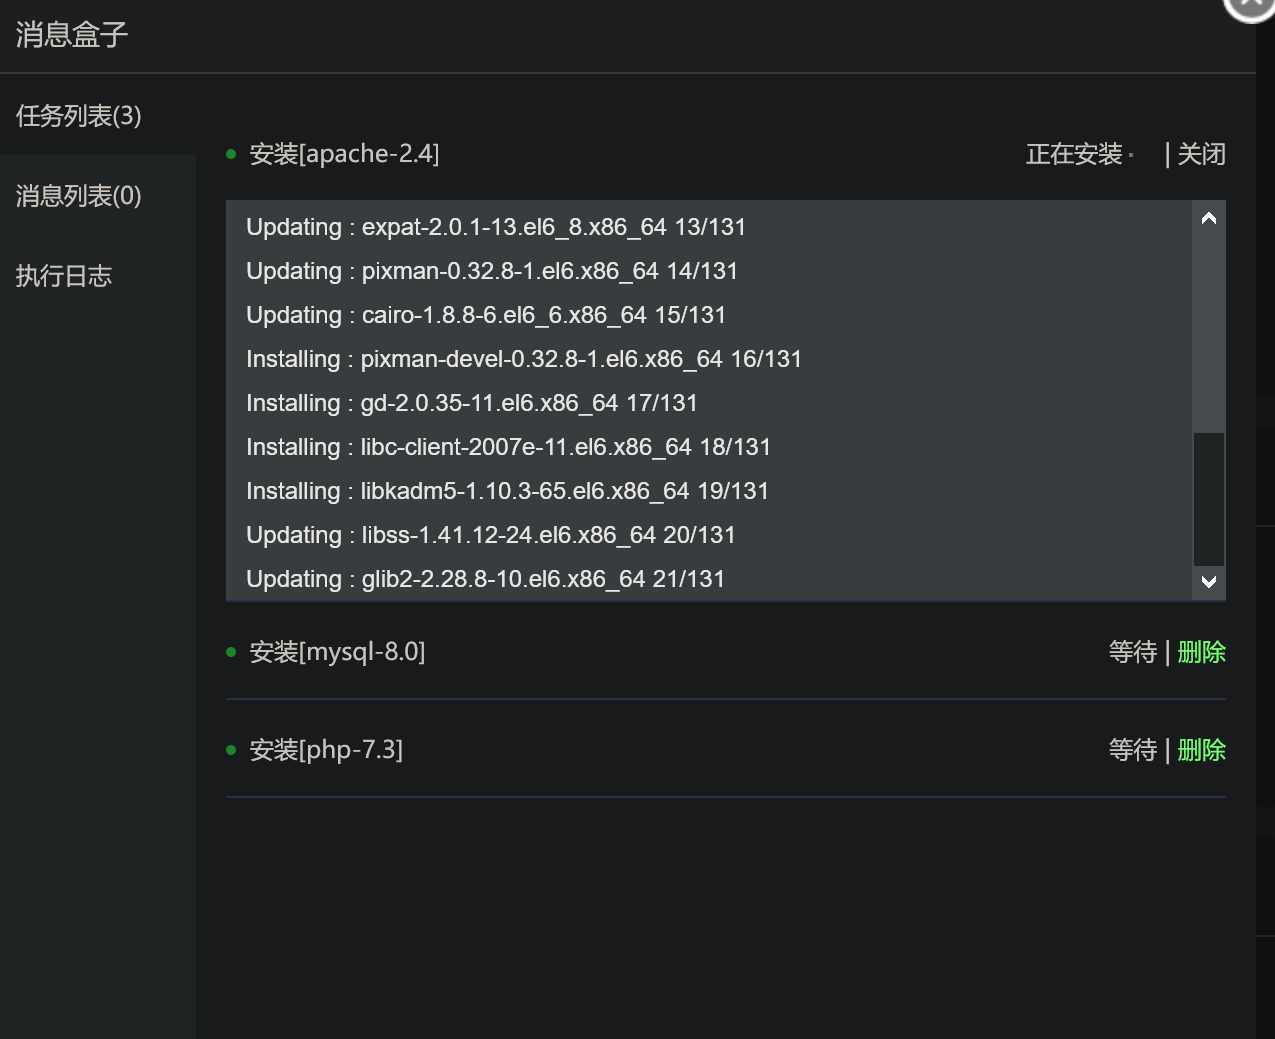1275x1039 pixels.
Task: Click the log scrollbar up arrow
Action: pos(1209,218)
